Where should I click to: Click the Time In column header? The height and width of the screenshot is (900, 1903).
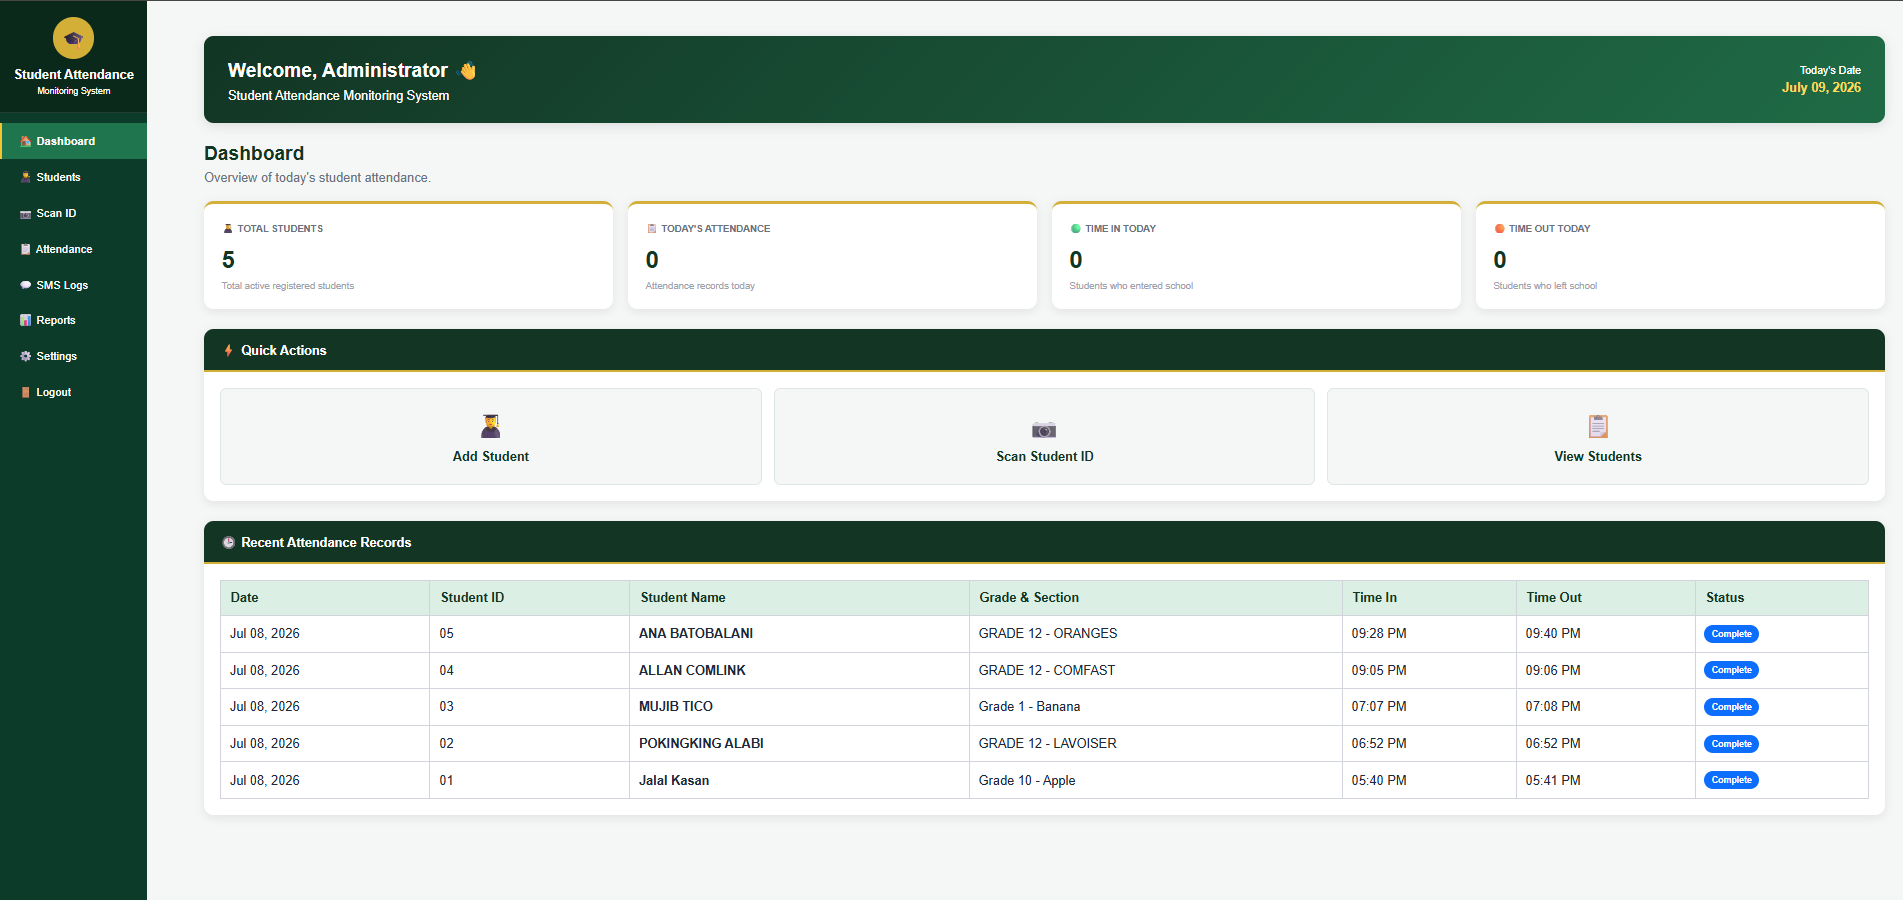tap(1429, 597)
